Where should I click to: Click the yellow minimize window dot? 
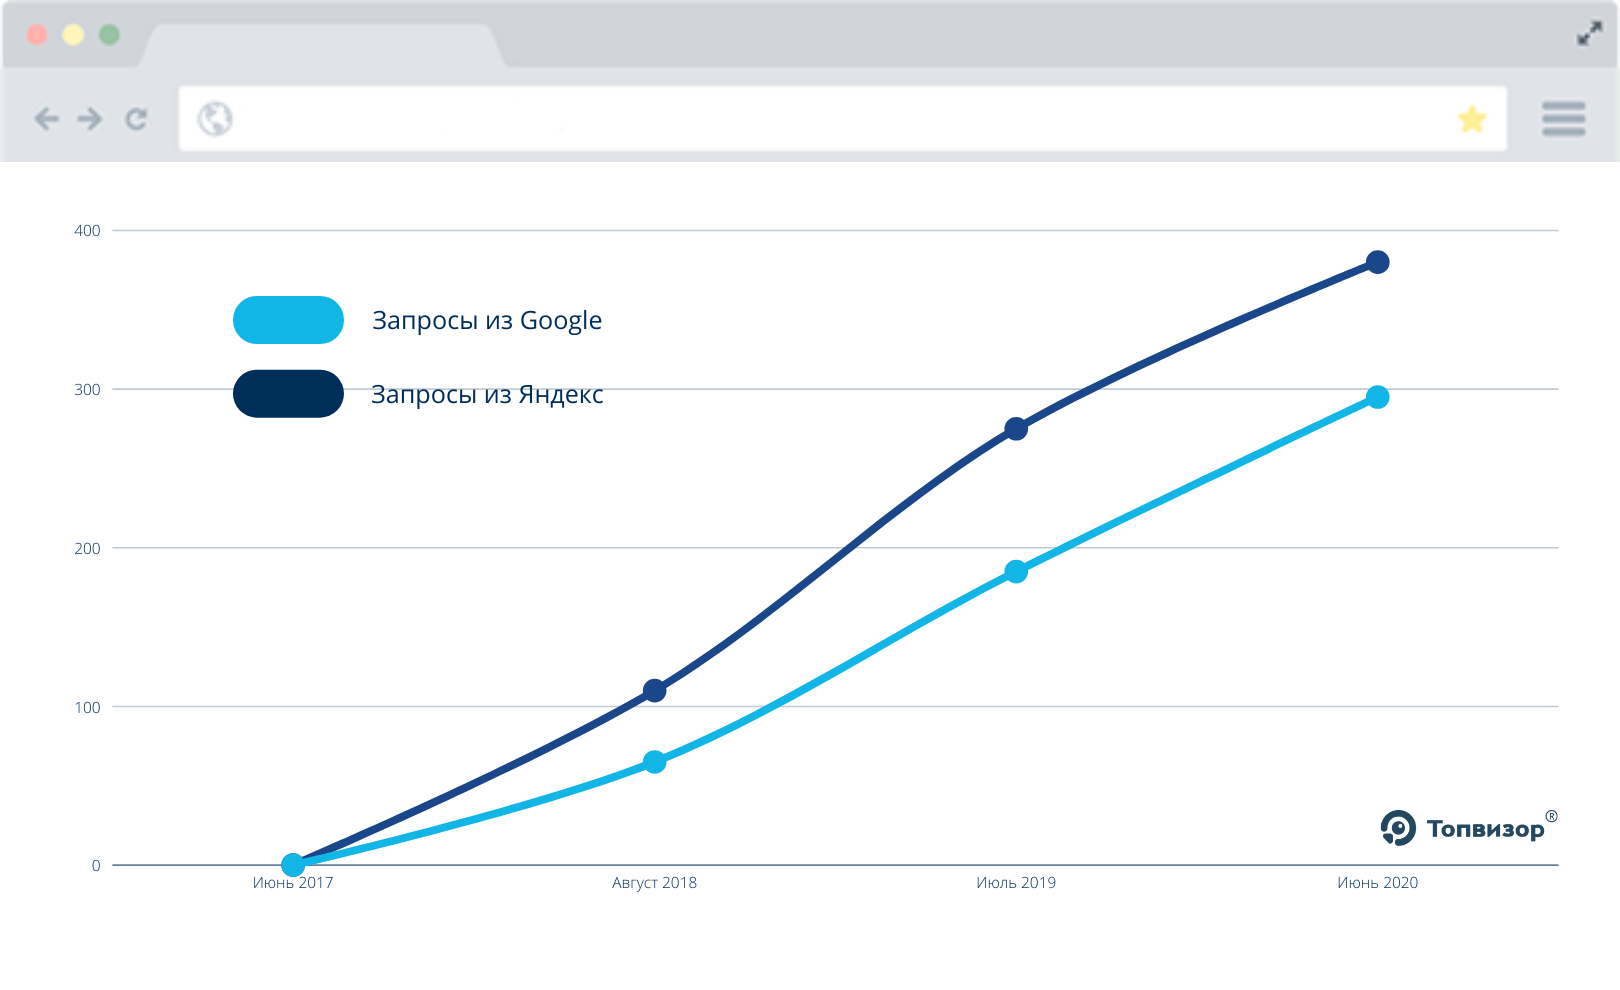pos(73,35)
